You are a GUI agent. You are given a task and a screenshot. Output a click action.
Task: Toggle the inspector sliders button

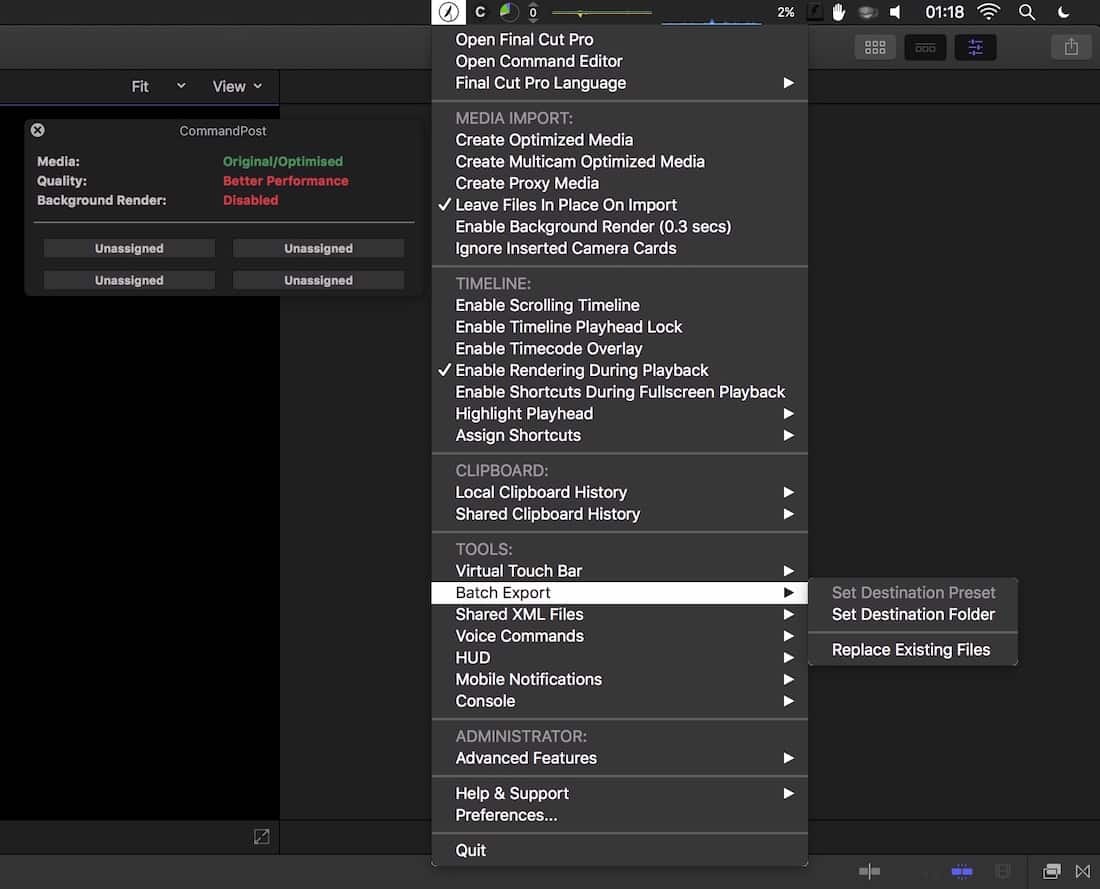point(975,48)
